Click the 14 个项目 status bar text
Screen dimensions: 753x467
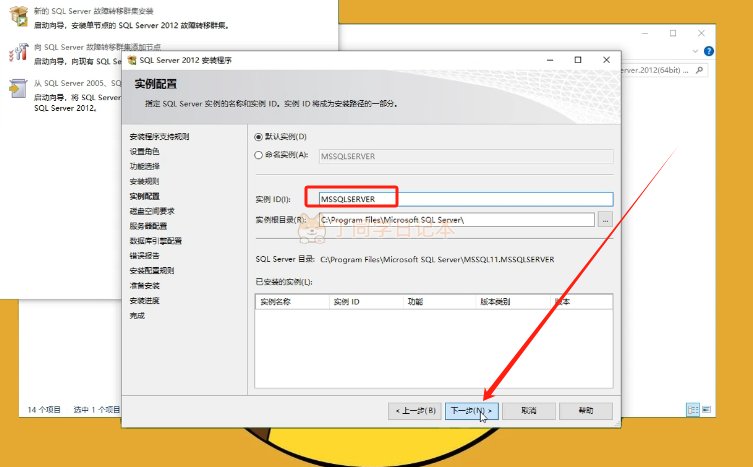pos(44,410)
